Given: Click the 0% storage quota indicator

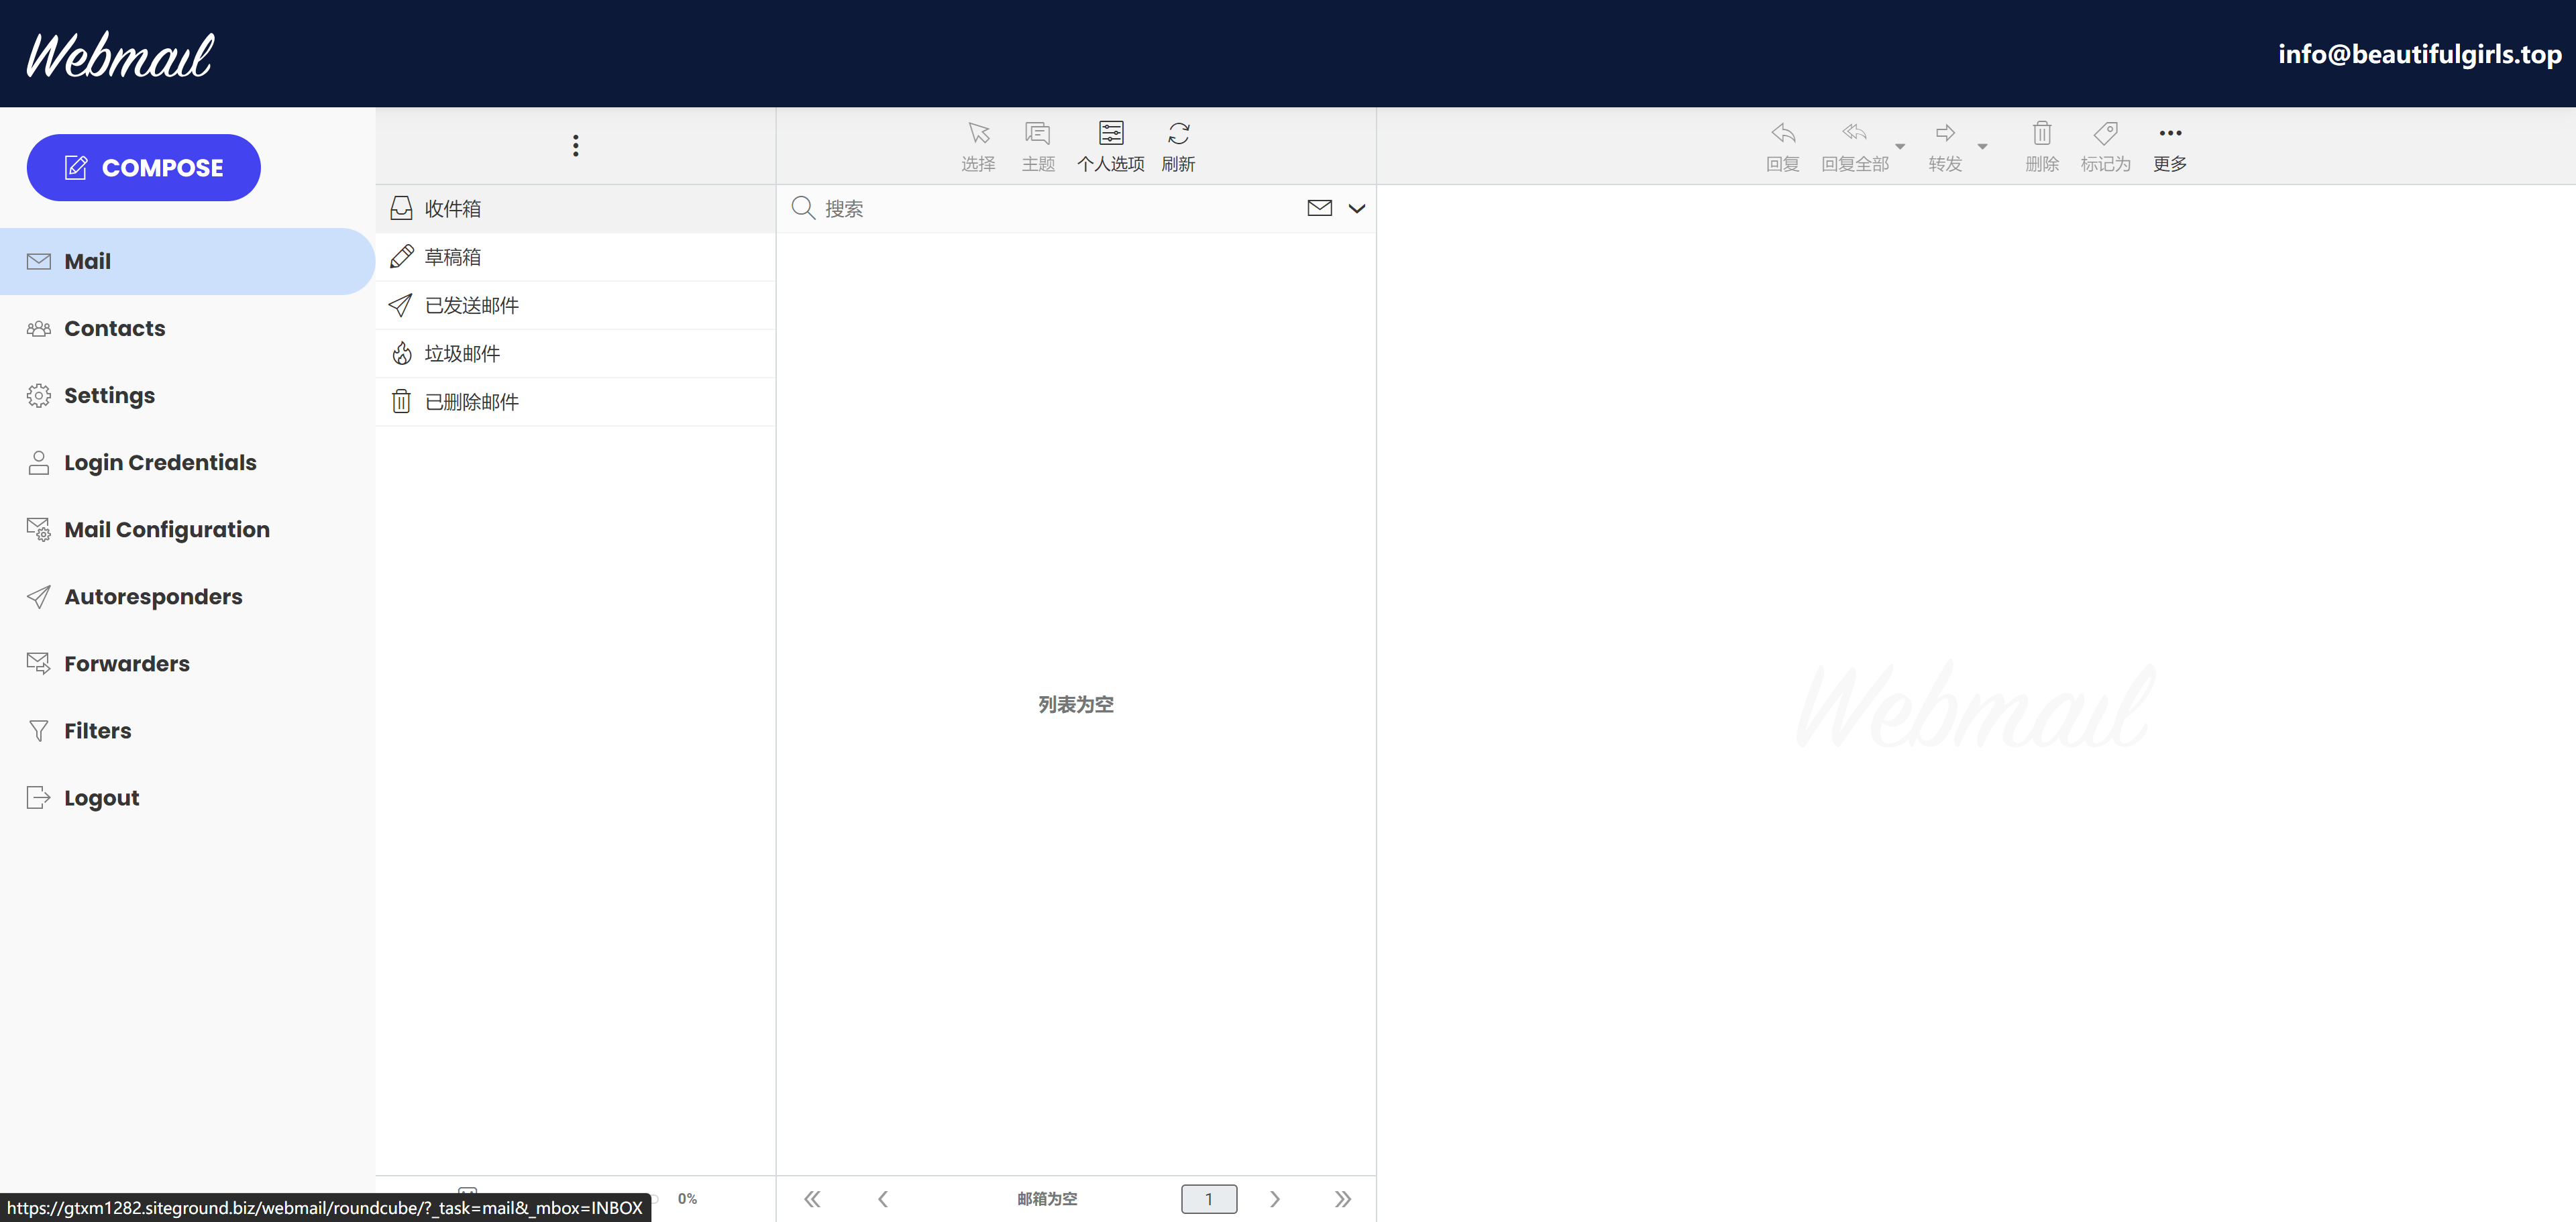Looking at the screenshot, I should (687, 1198).
